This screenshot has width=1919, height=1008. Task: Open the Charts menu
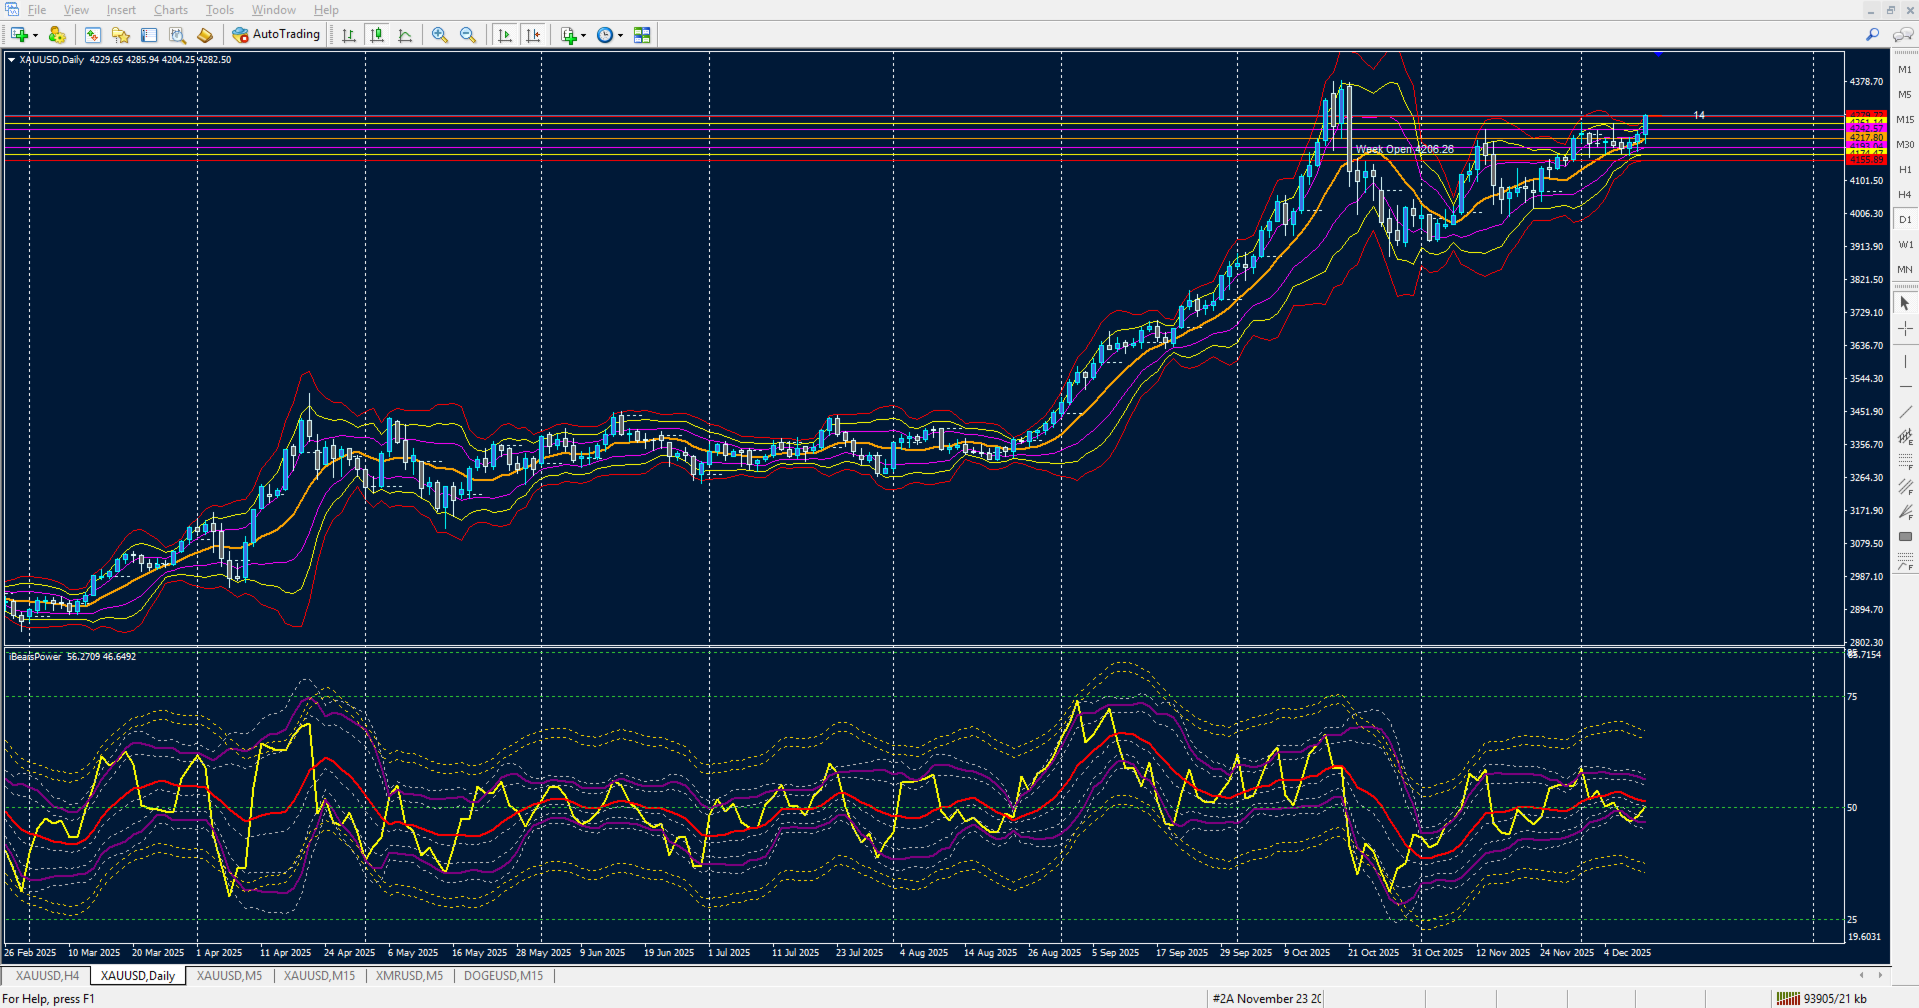pyautogui.click(x=171, y=10)
